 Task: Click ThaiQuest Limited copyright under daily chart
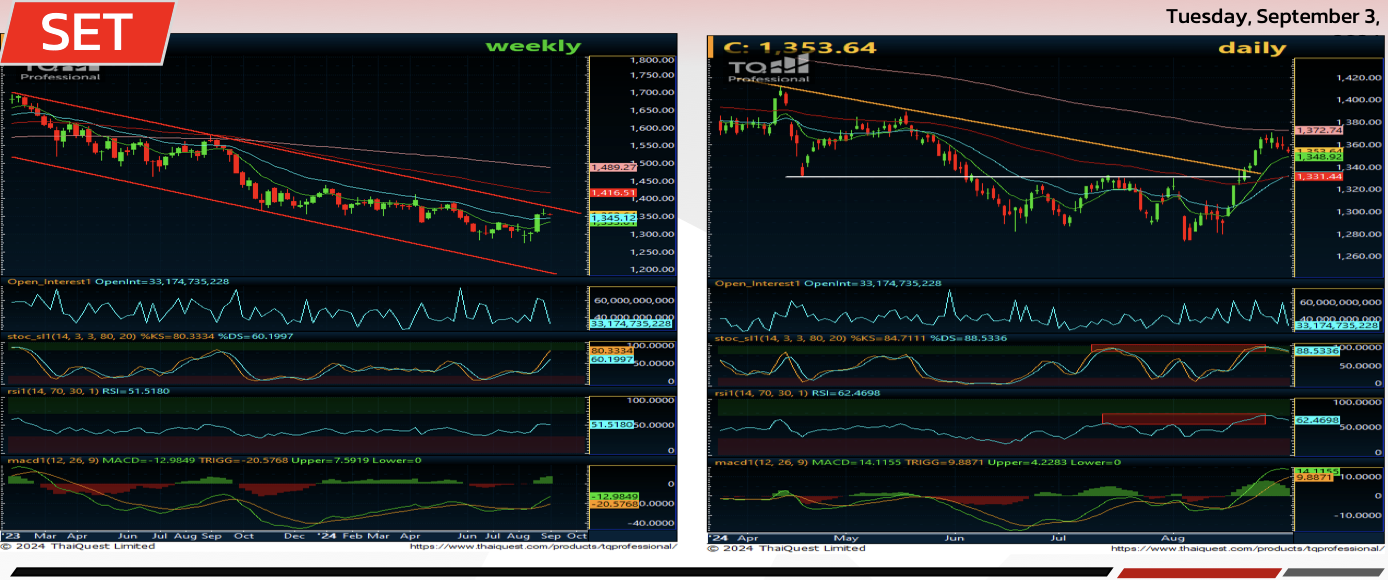786,548
